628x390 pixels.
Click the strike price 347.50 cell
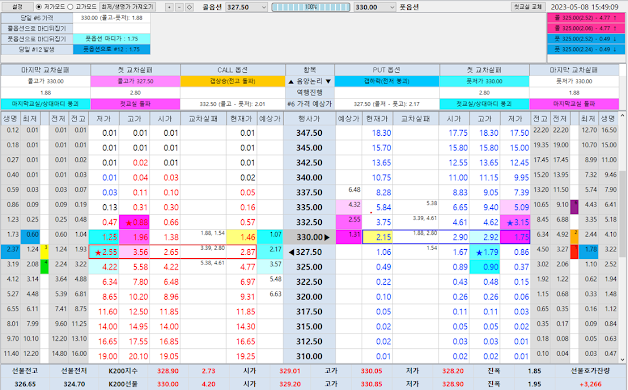coord(310,133)
